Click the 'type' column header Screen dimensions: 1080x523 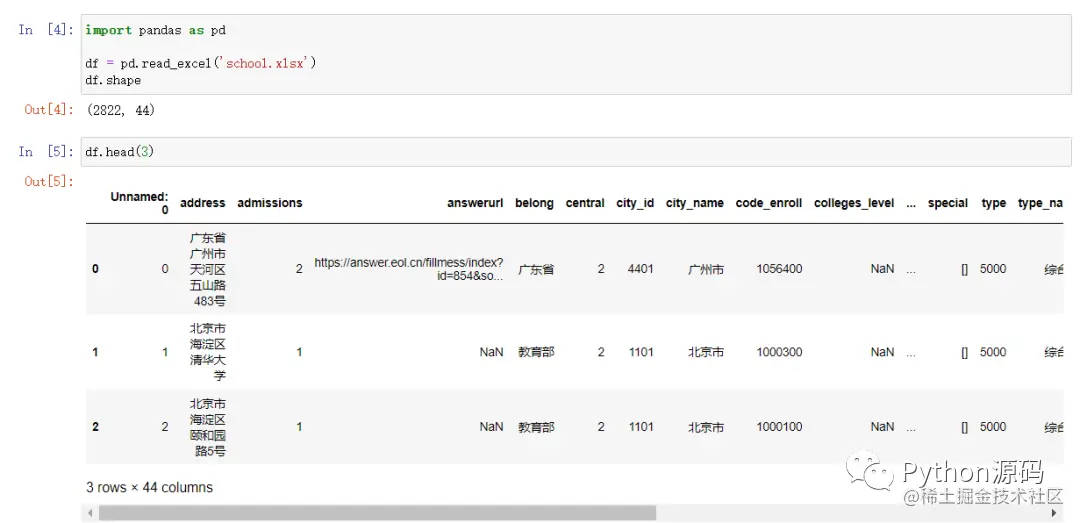click(x=994, y=203)
